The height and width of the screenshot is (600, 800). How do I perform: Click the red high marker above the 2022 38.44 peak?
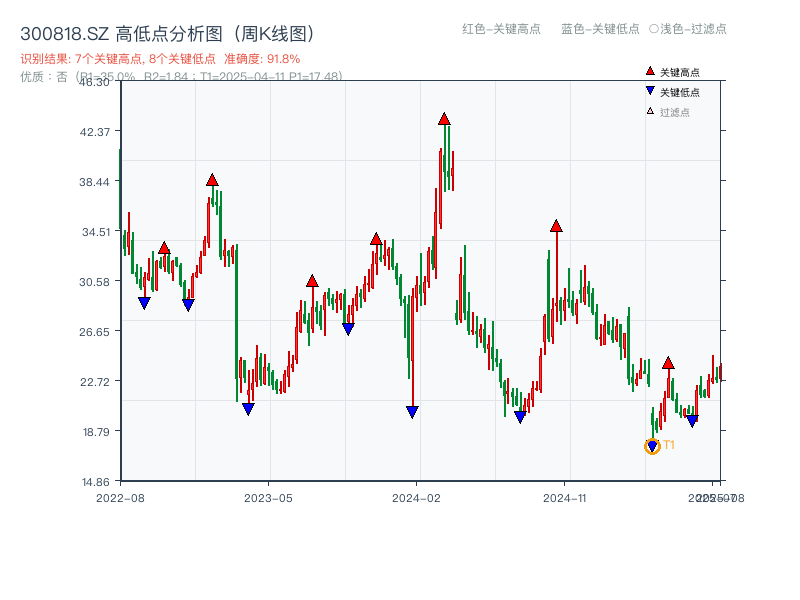[211, 181]
